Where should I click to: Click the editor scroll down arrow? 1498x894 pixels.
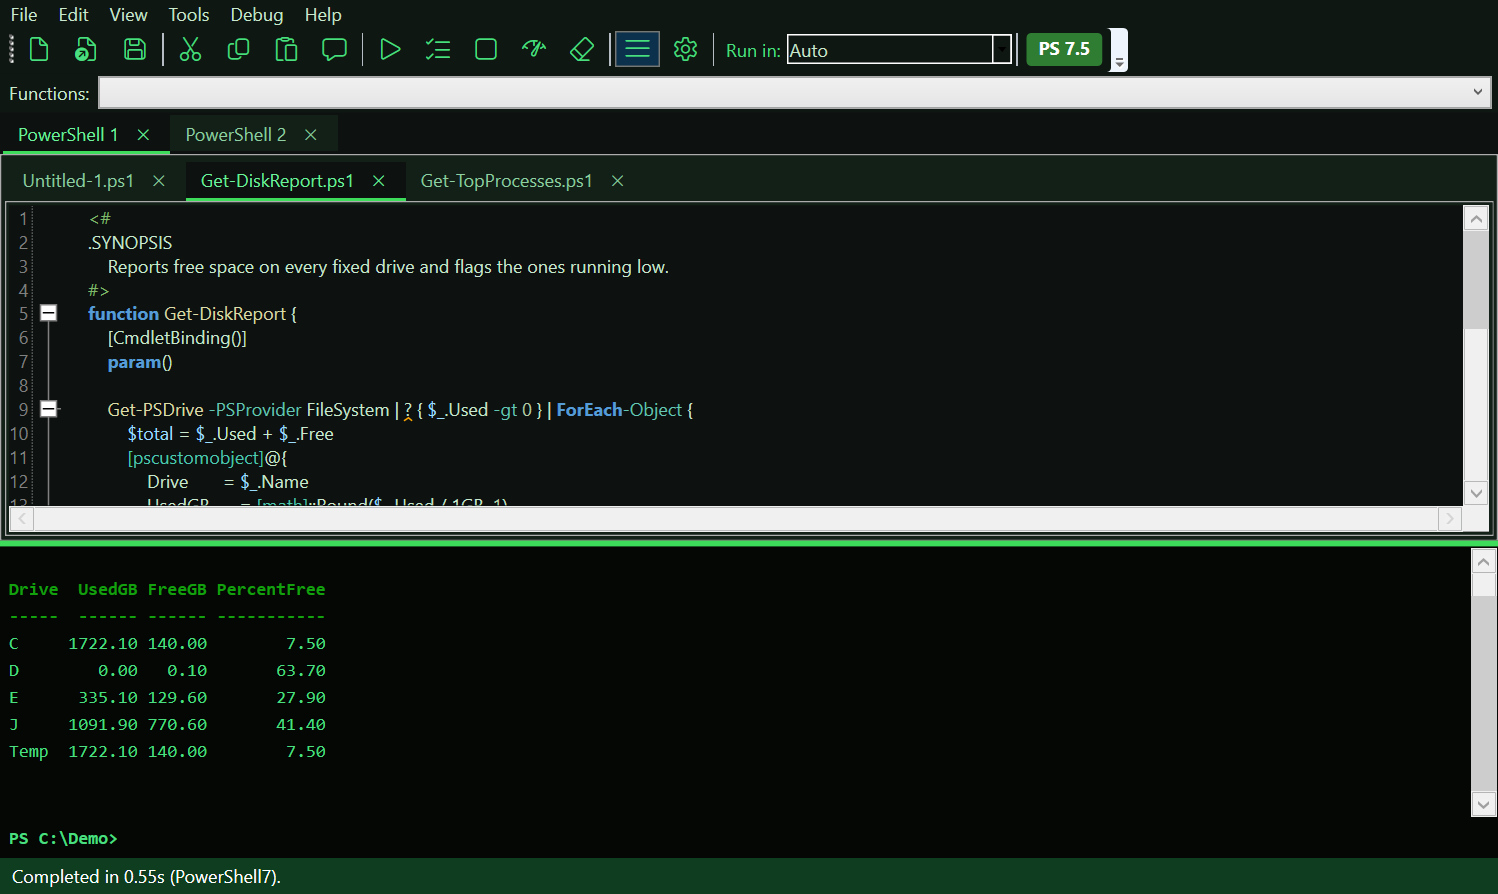(1476, 492)
